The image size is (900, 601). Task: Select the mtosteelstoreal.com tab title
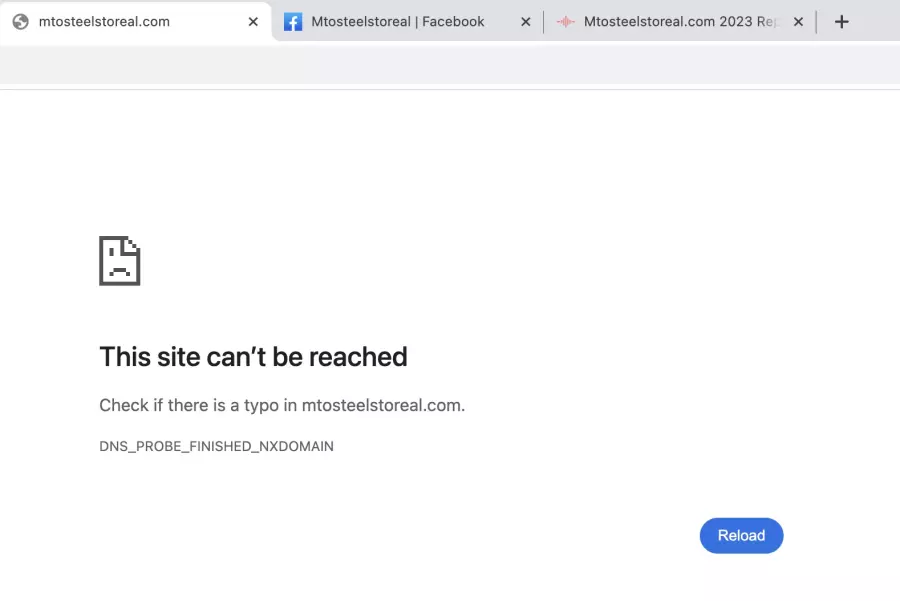[104, 22]
